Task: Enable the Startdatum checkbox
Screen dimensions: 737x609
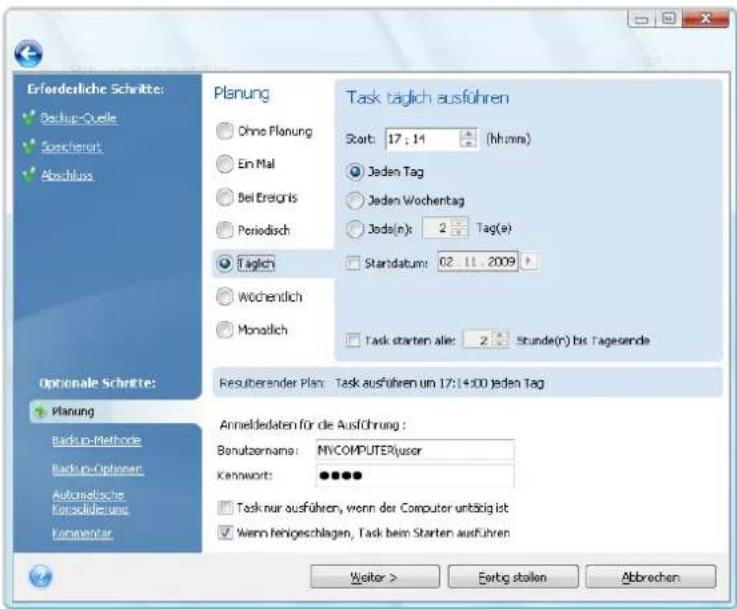Action: pos(353,263)
